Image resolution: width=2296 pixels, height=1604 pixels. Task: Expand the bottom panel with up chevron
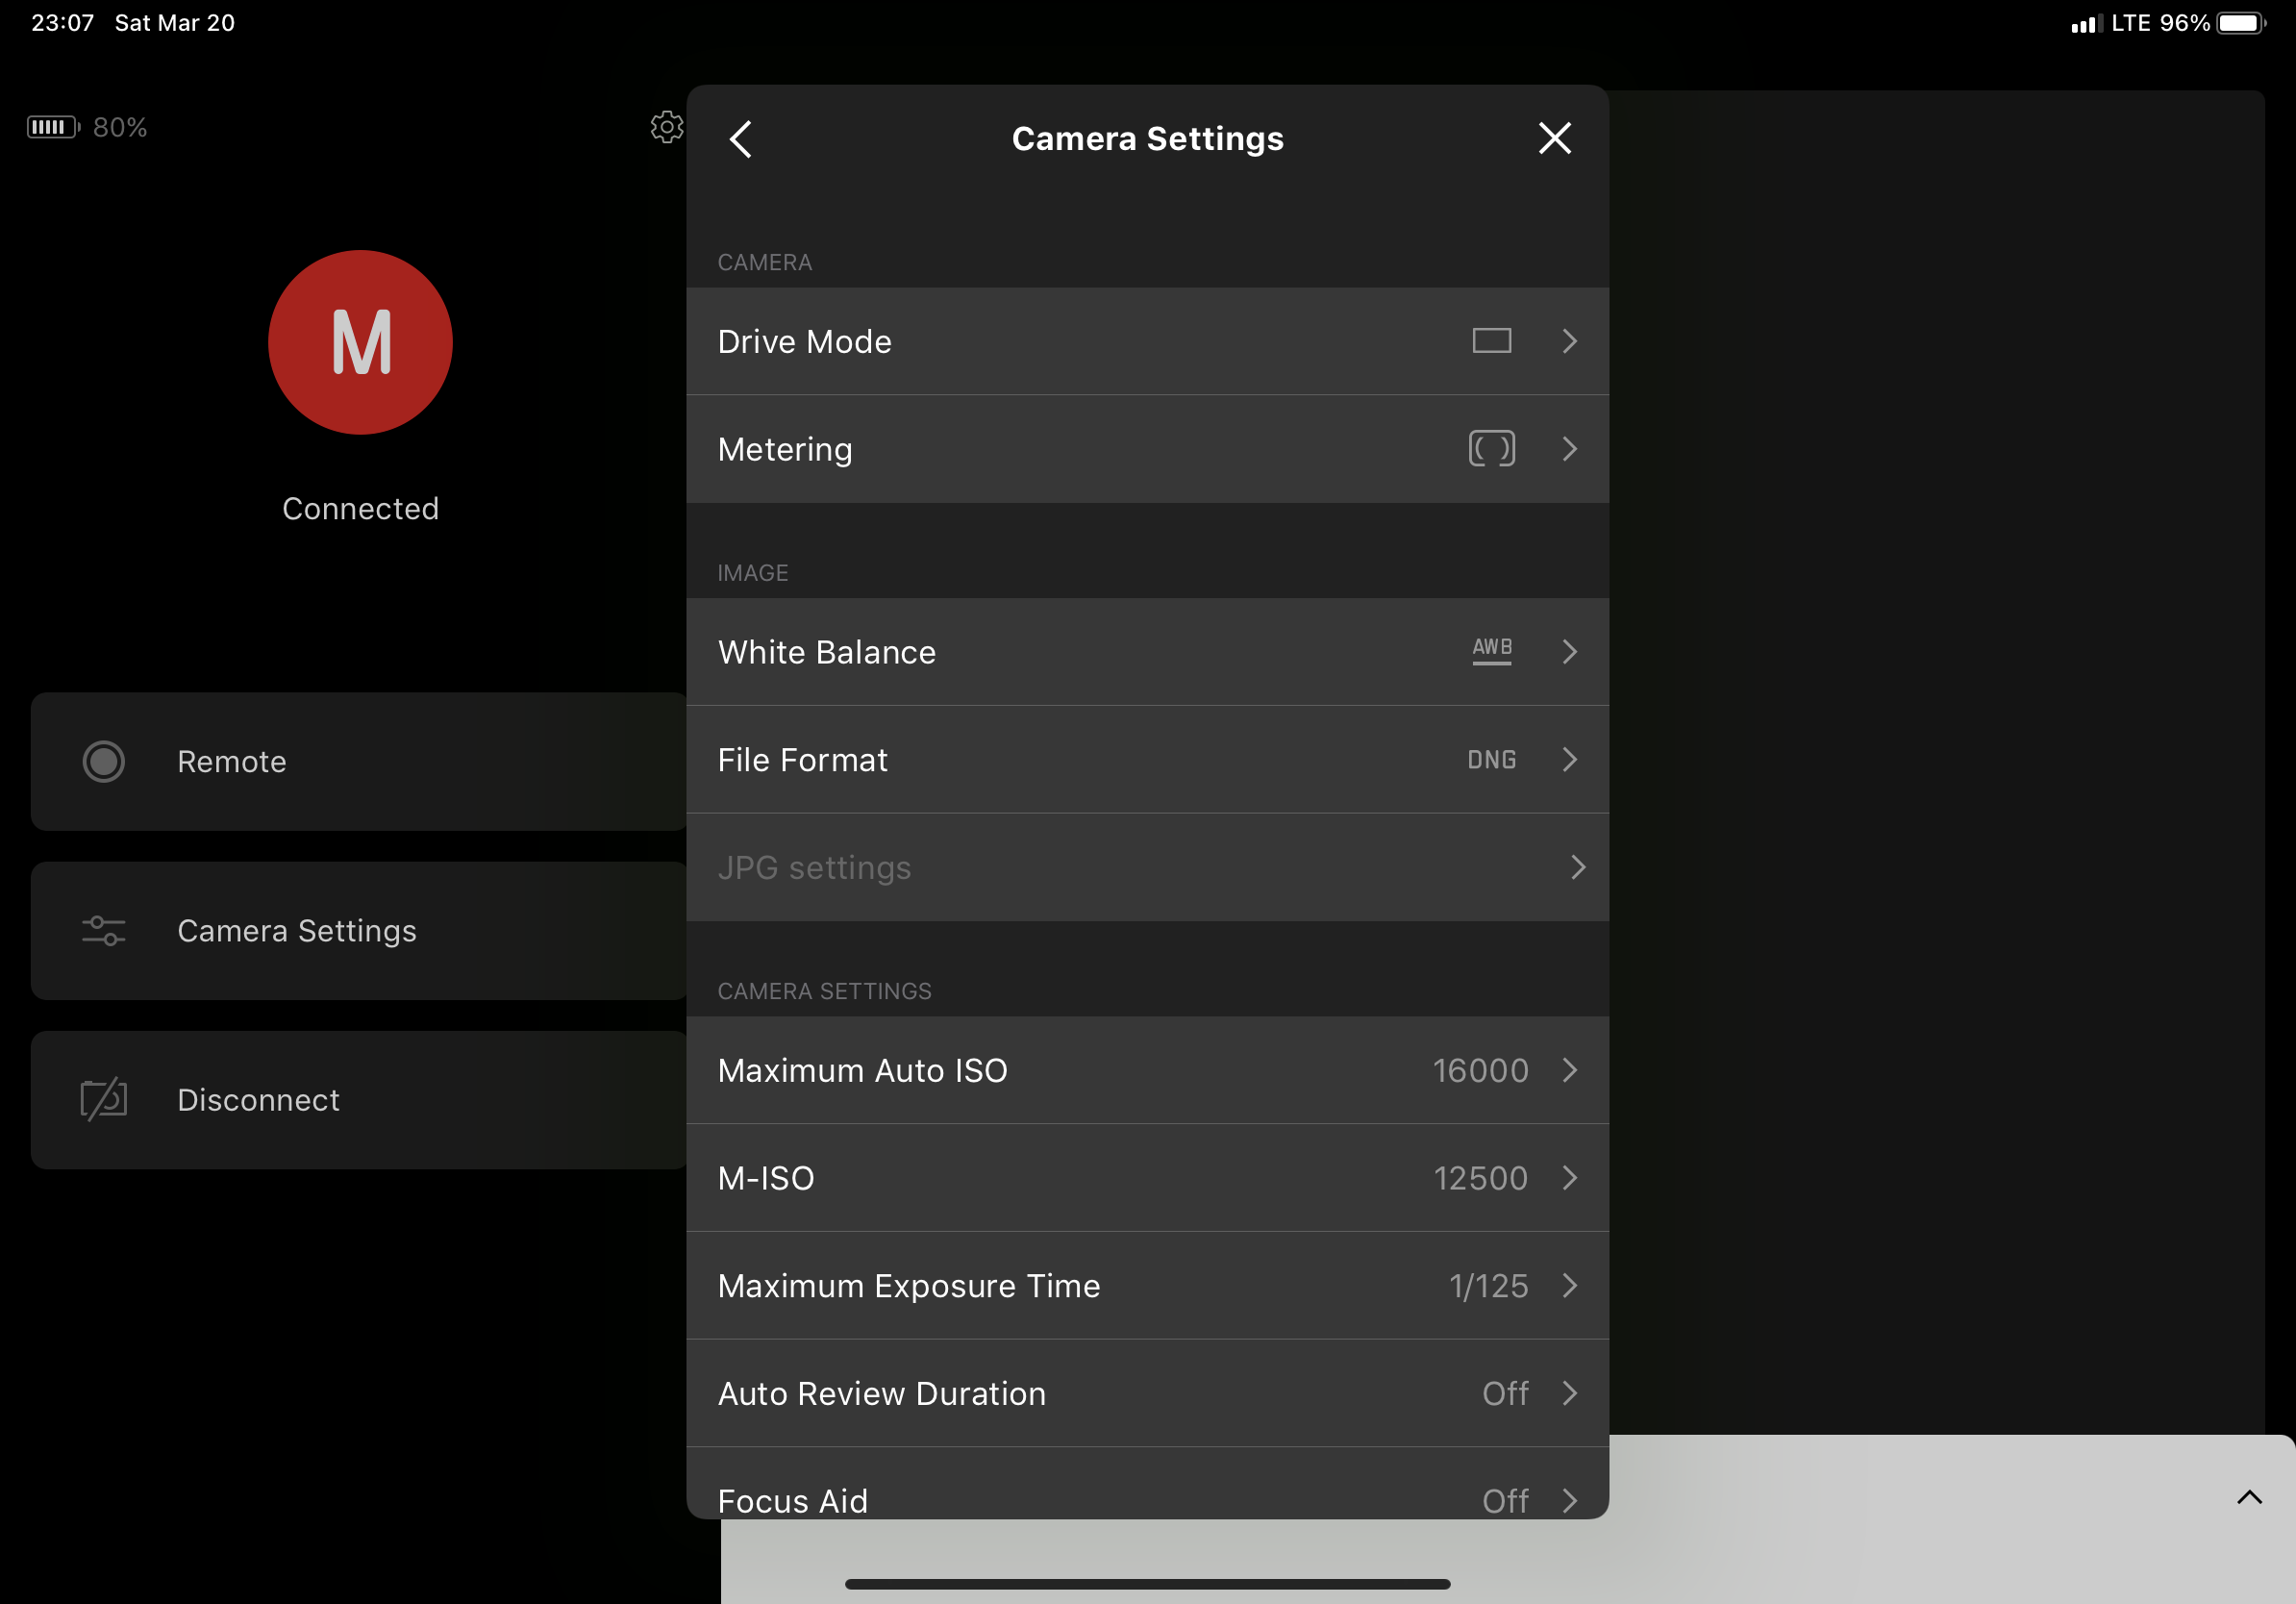pyautogui.click(x=2249, y=1497)
